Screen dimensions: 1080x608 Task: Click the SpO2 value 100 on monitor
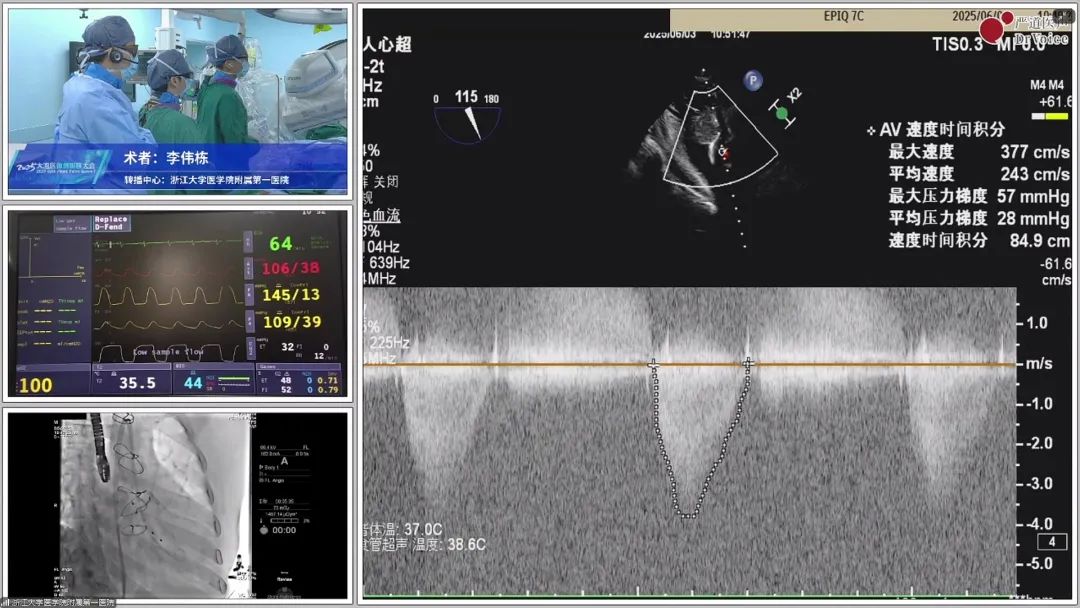[35, 384]
